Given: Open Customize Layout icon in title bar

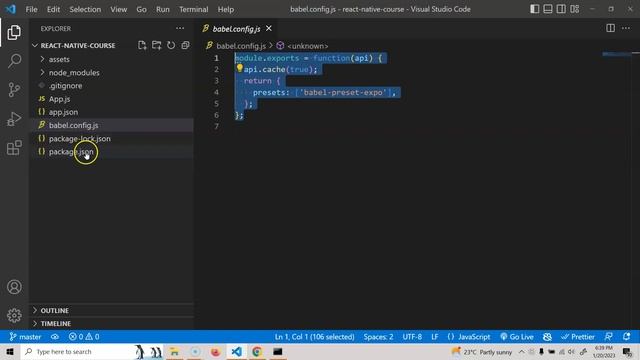Looking at the screenshot, I should coord(575,9).
